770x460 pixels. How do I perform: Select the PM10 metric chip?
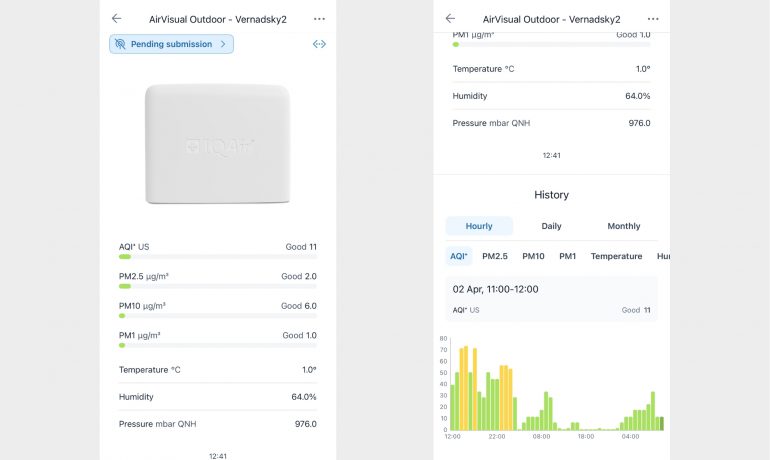533,256
